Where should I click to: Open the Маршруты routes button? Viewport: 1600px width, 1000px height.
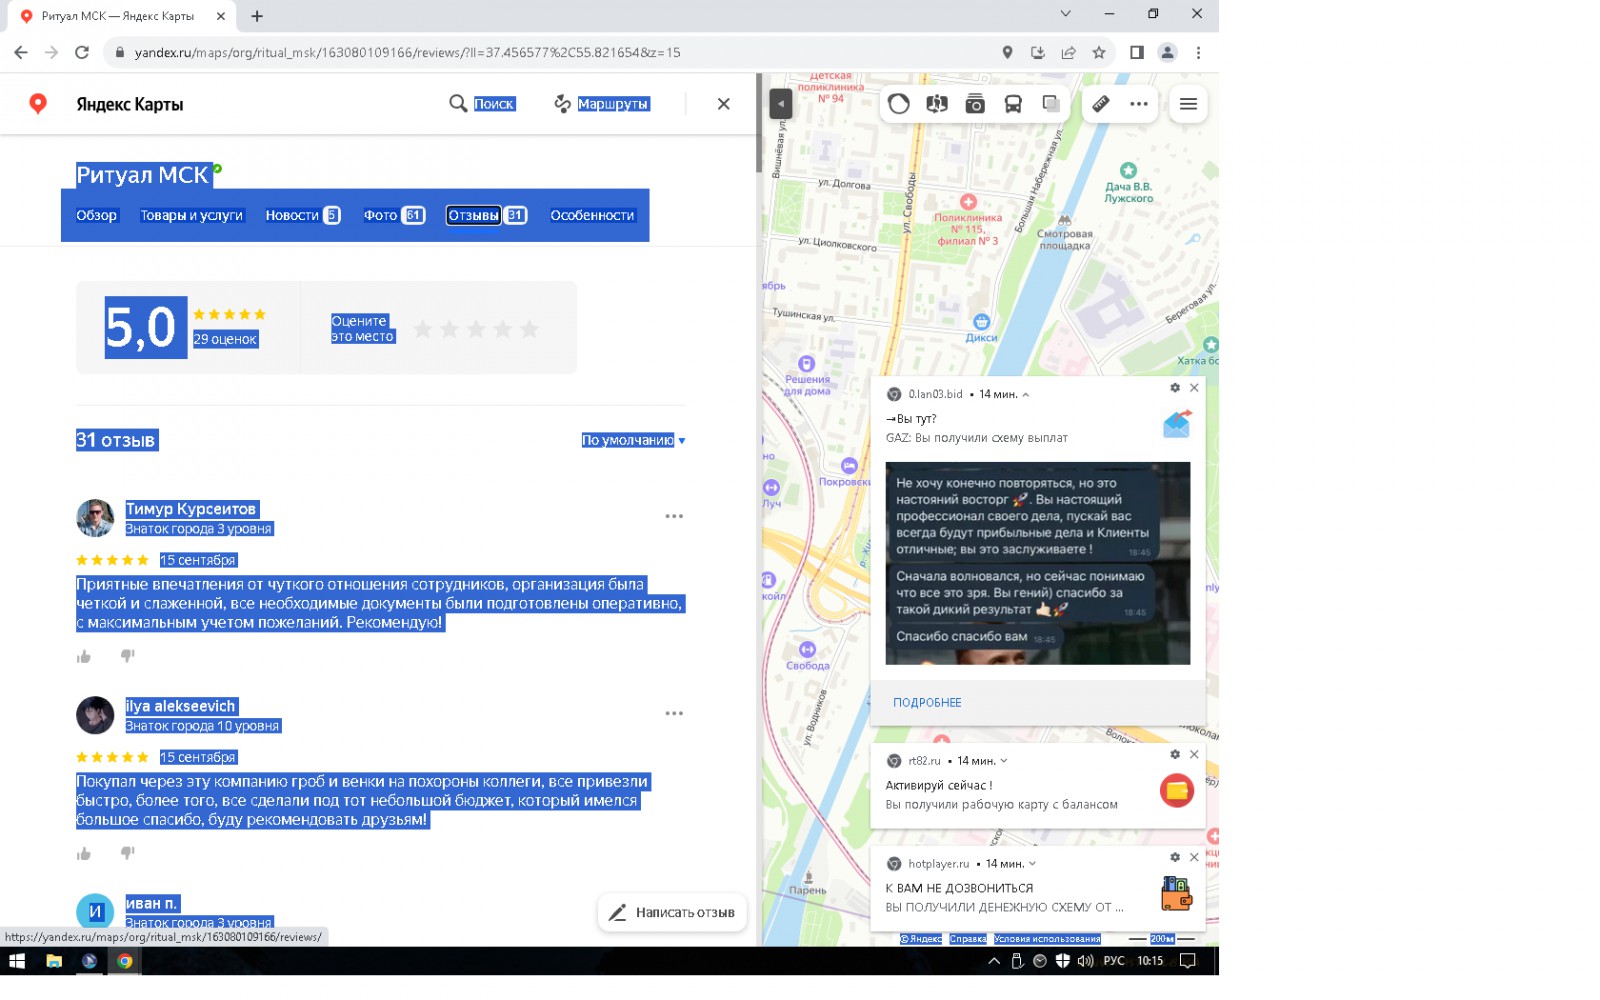602,104
